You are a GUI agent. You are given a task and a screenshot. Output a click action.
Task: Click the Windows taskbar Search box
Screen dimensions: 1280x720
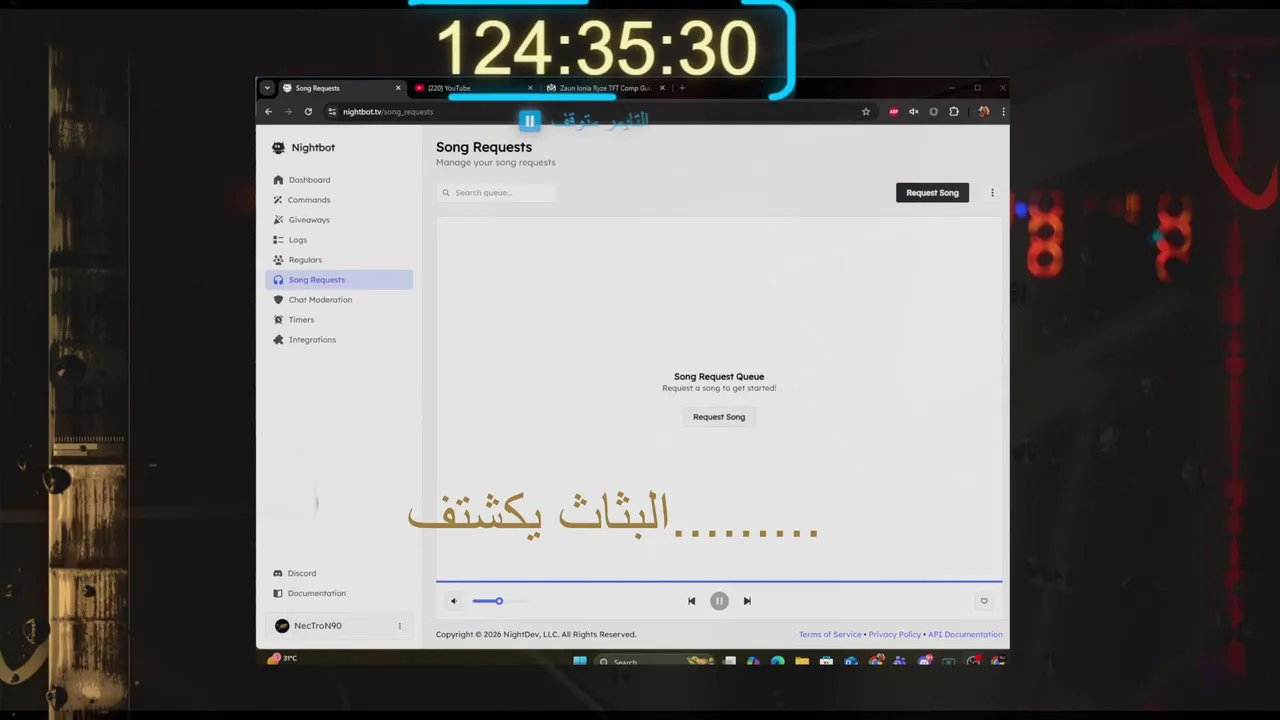coord(654,661)
